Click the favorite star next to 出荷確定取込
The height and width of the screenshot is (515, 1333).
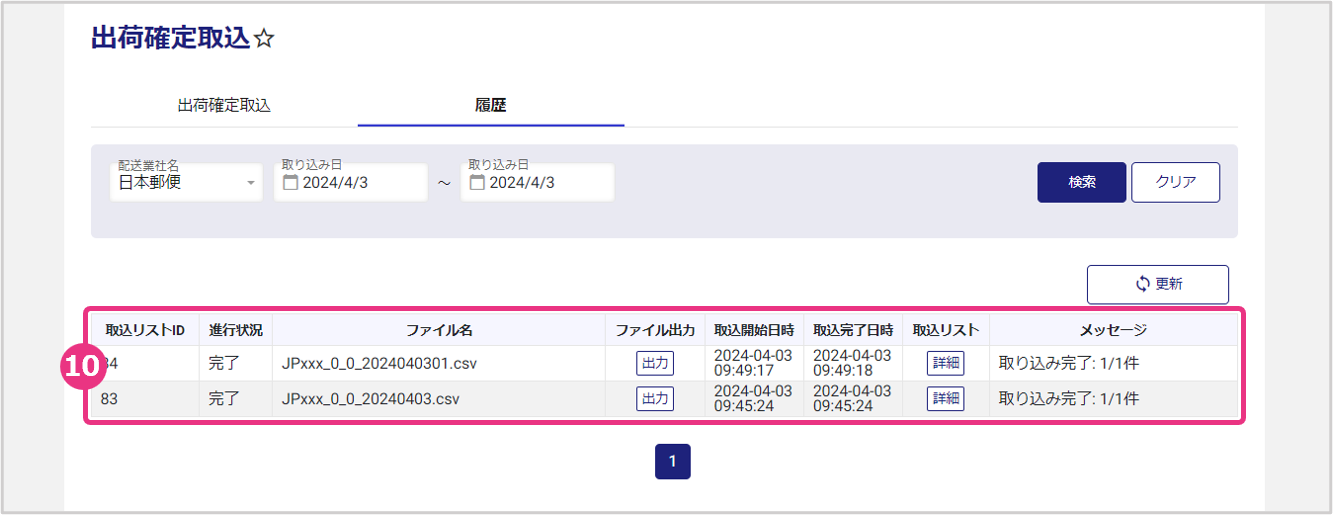pos(264,39)
